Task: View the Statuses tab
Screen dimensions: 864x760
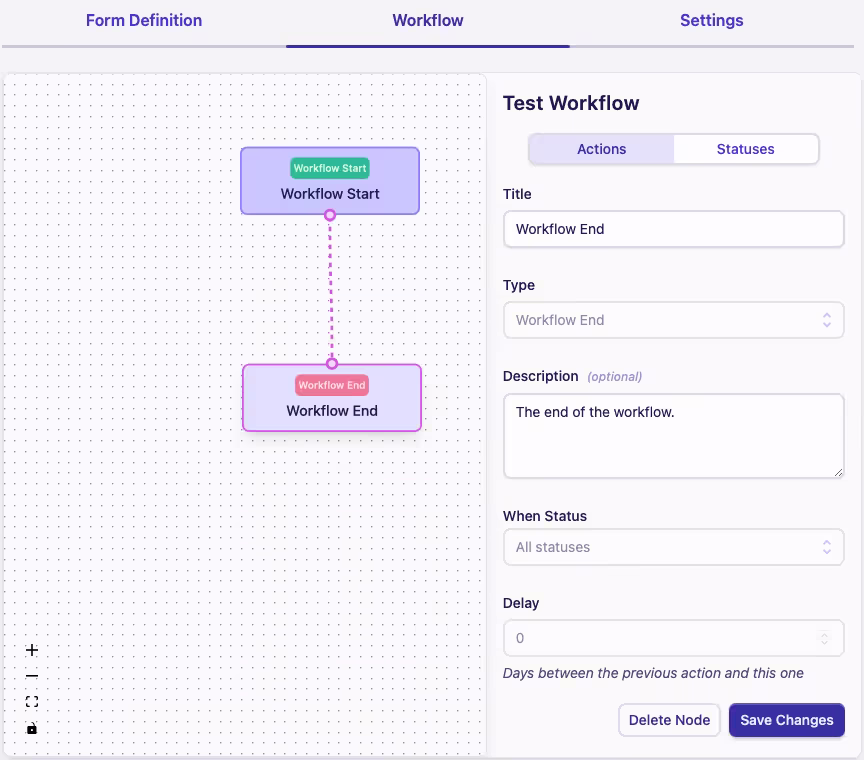Action: [x=745, y=148]
